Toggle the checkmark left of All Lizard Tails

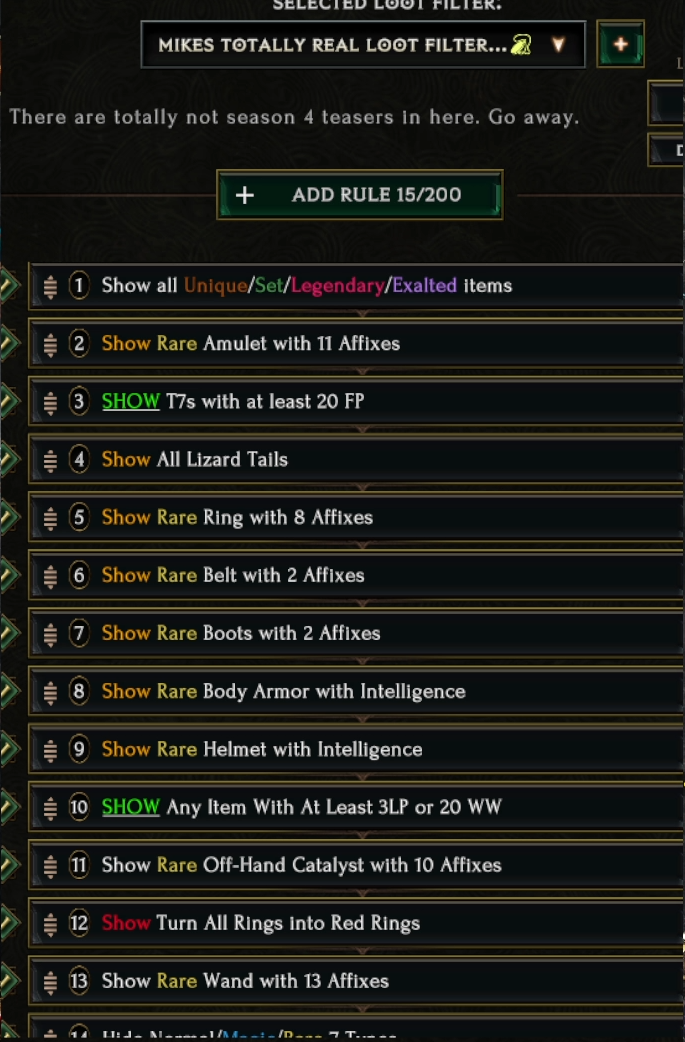click(9, 460)
